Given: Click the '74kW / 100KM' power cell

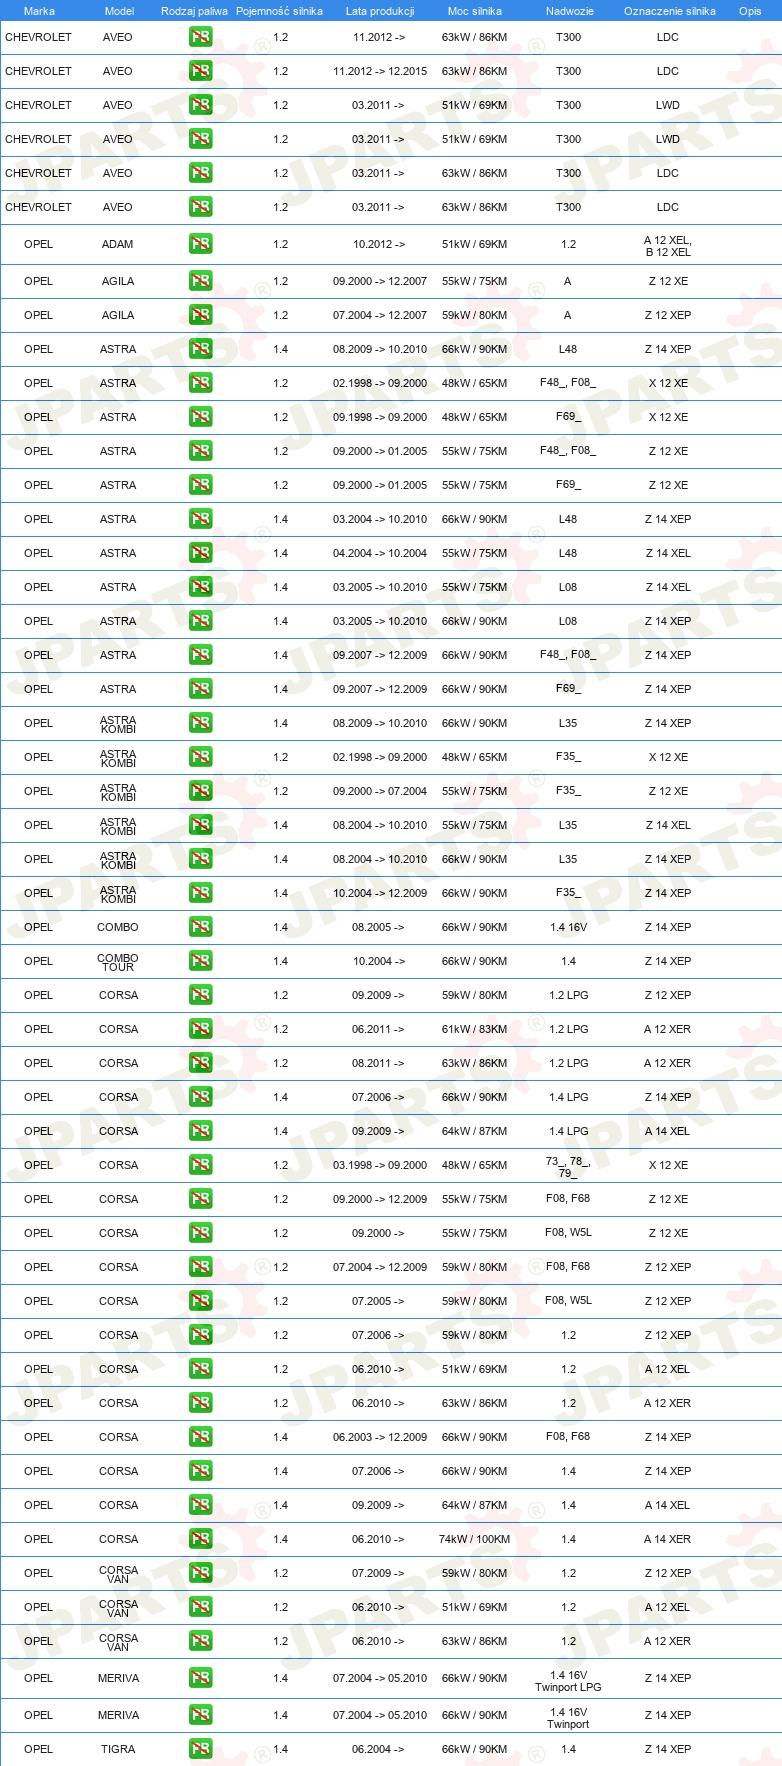Looking at the screenshot, I should (475, 1539).
